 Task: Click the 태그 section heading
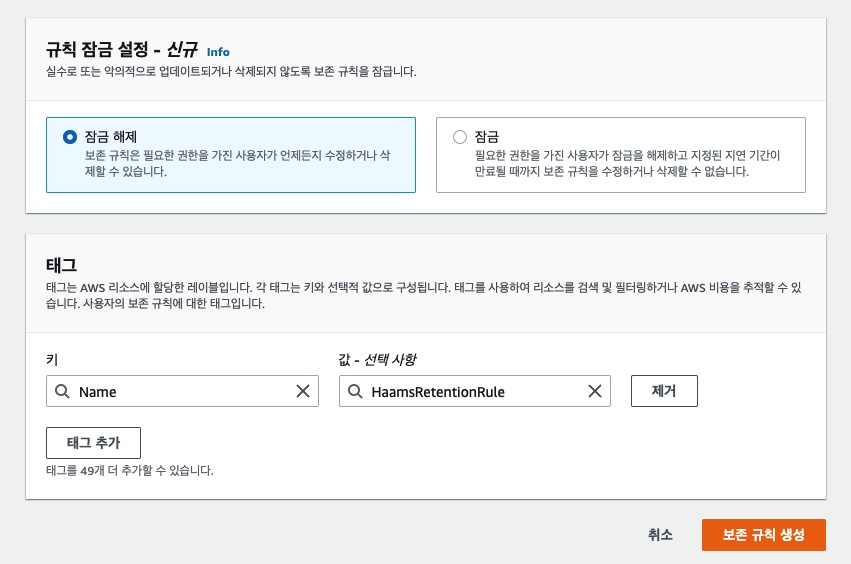coord(61,265)
